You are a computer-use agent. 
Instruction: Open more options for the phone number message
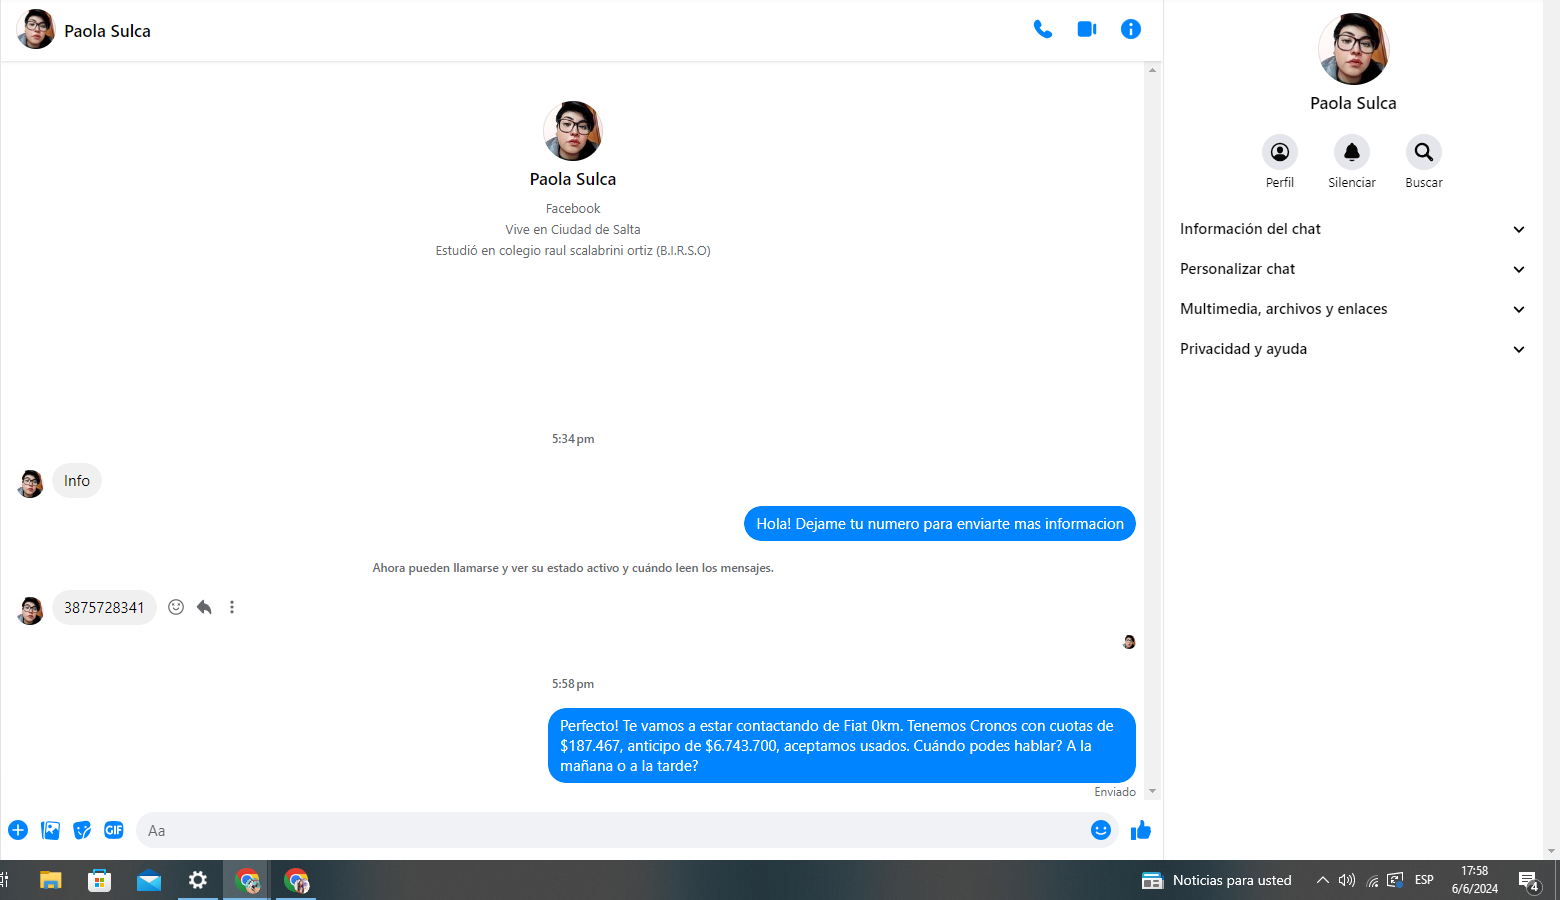(x=232, y=607)
